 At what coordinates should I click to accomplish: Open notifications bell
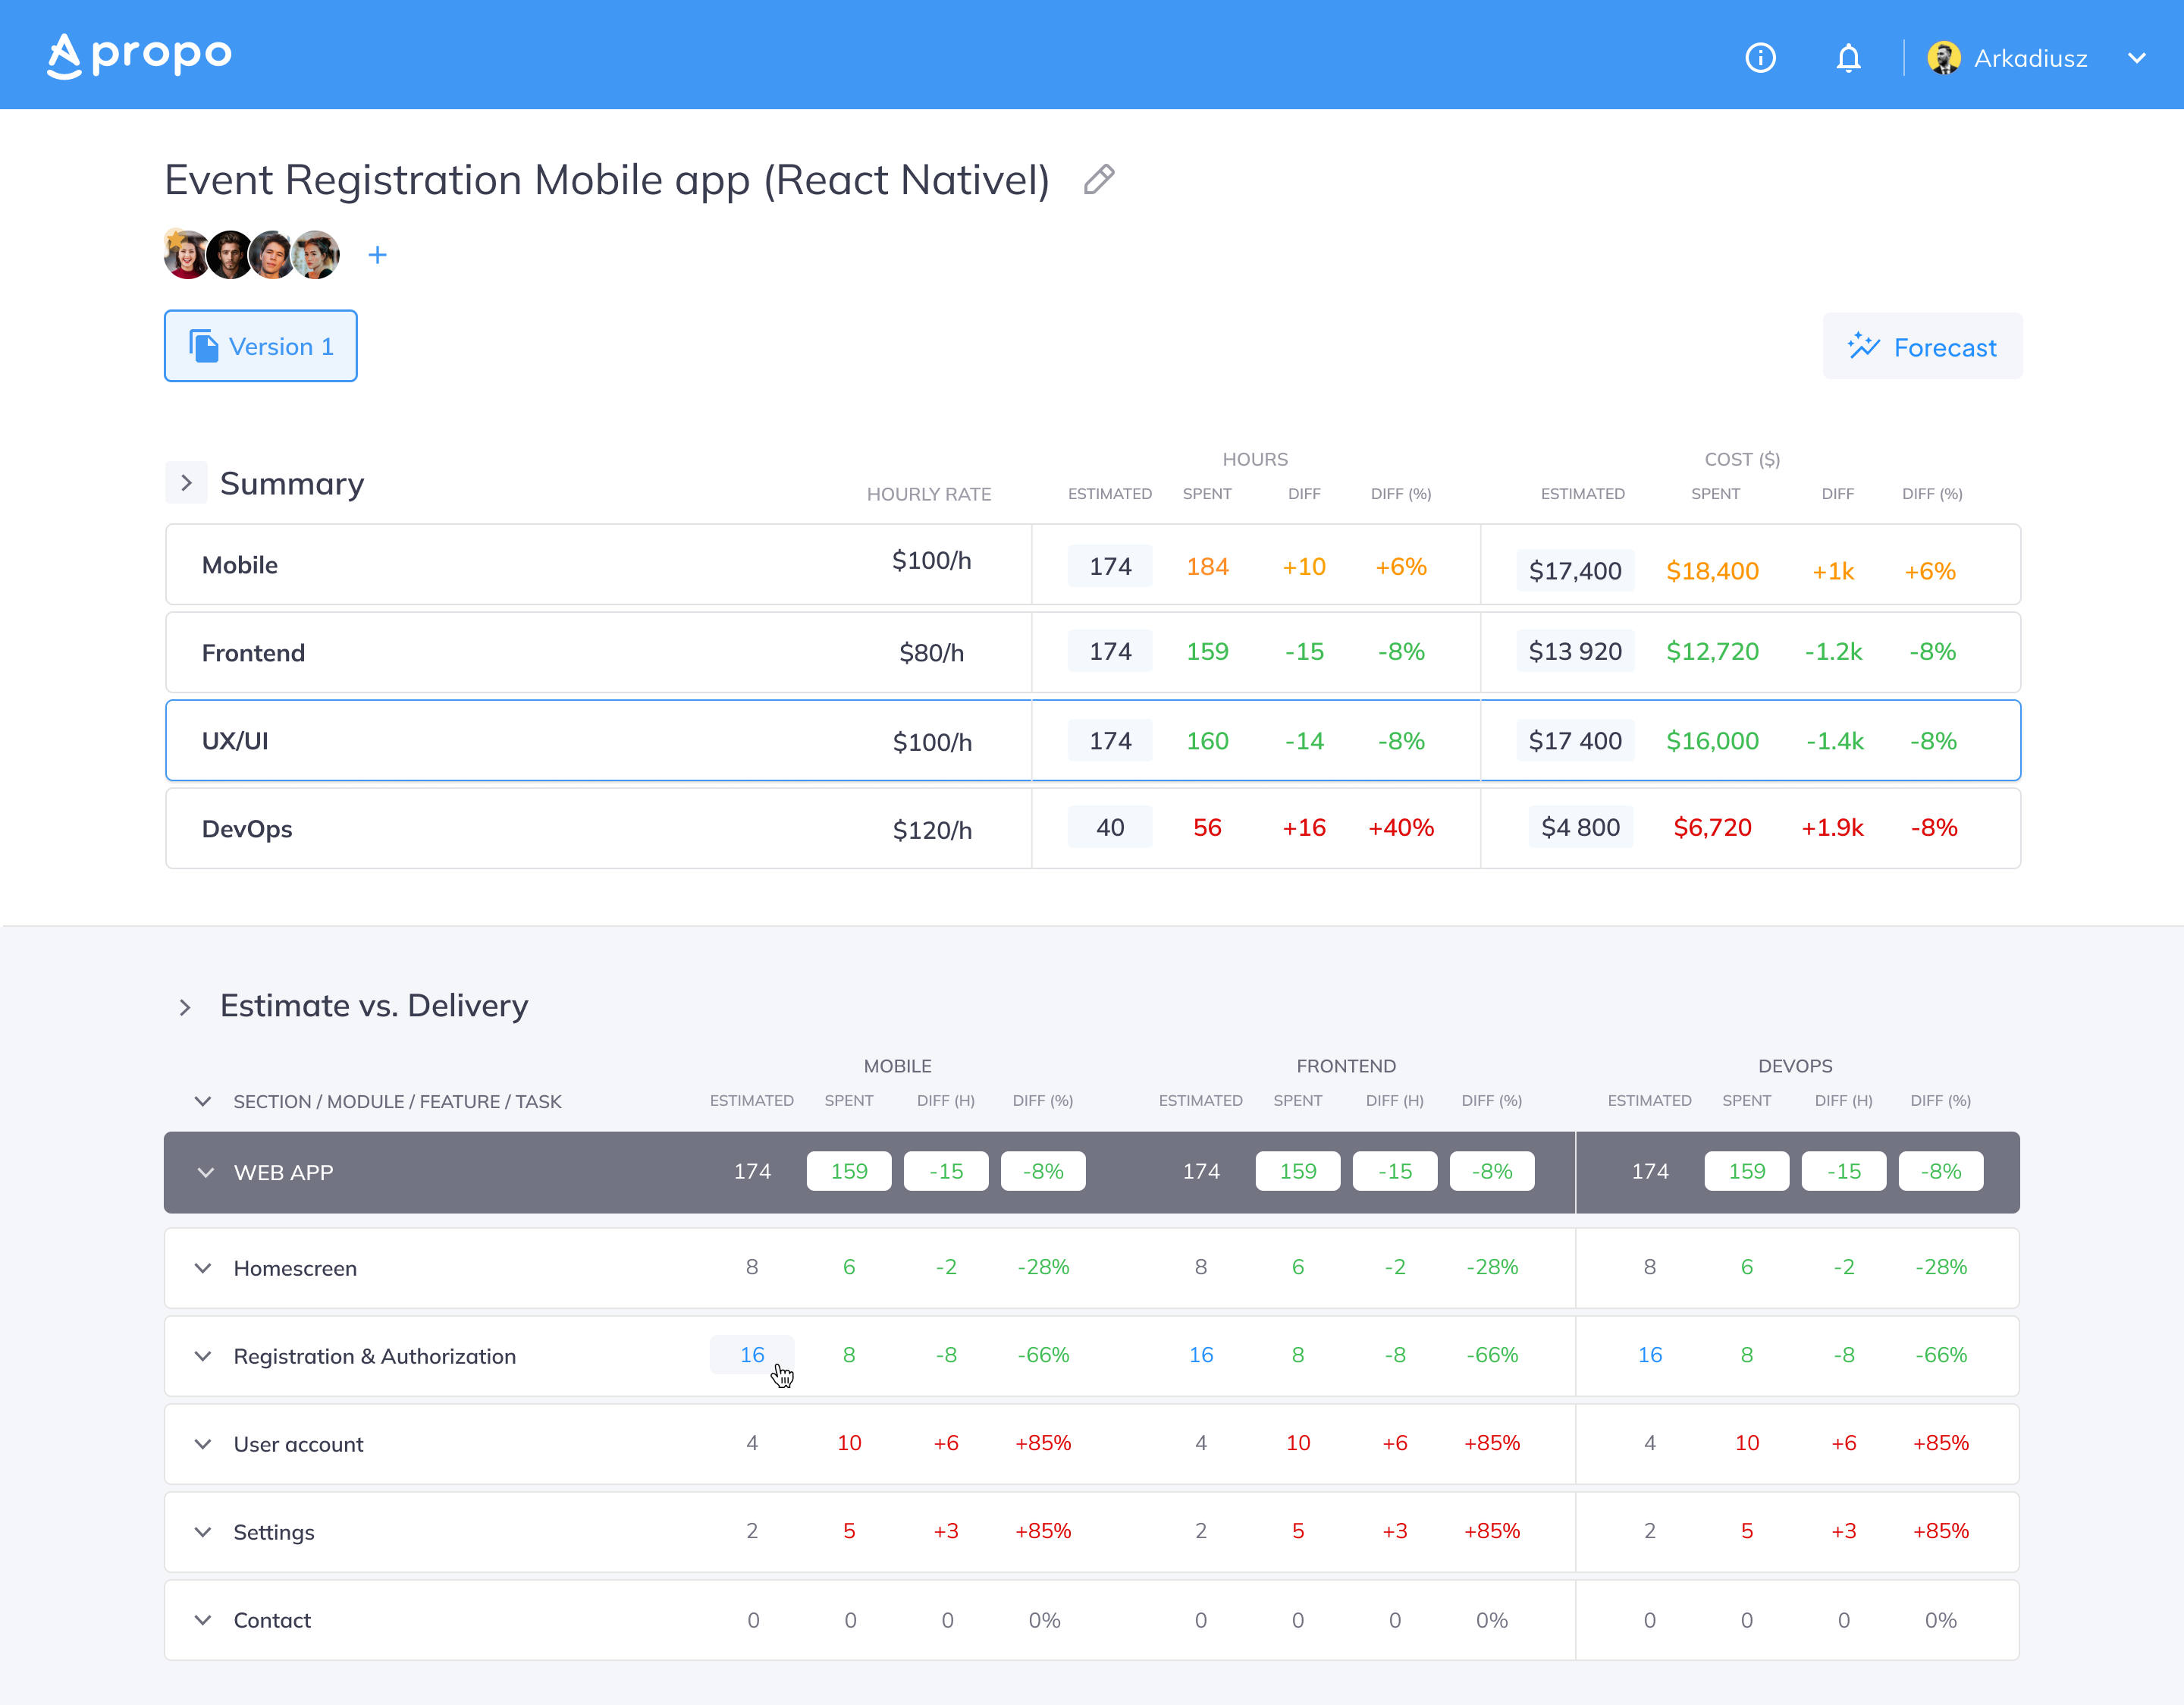1848,58
